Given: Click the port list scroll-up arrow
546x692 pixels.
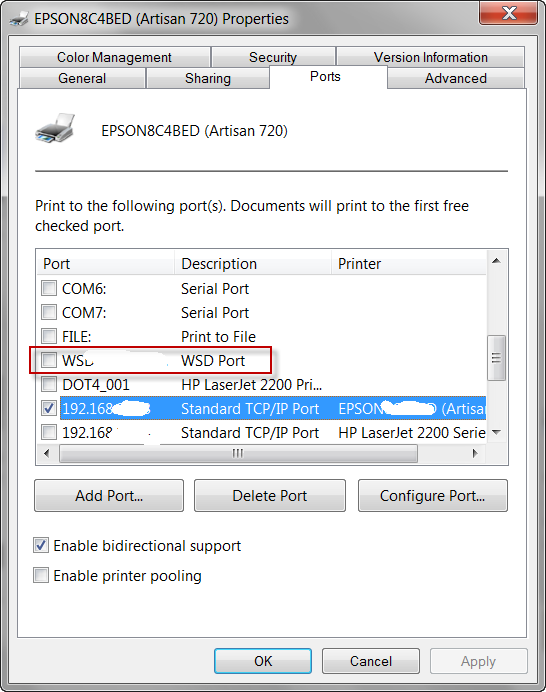Looking at the screenshot, I should click(x=497, y=261).
